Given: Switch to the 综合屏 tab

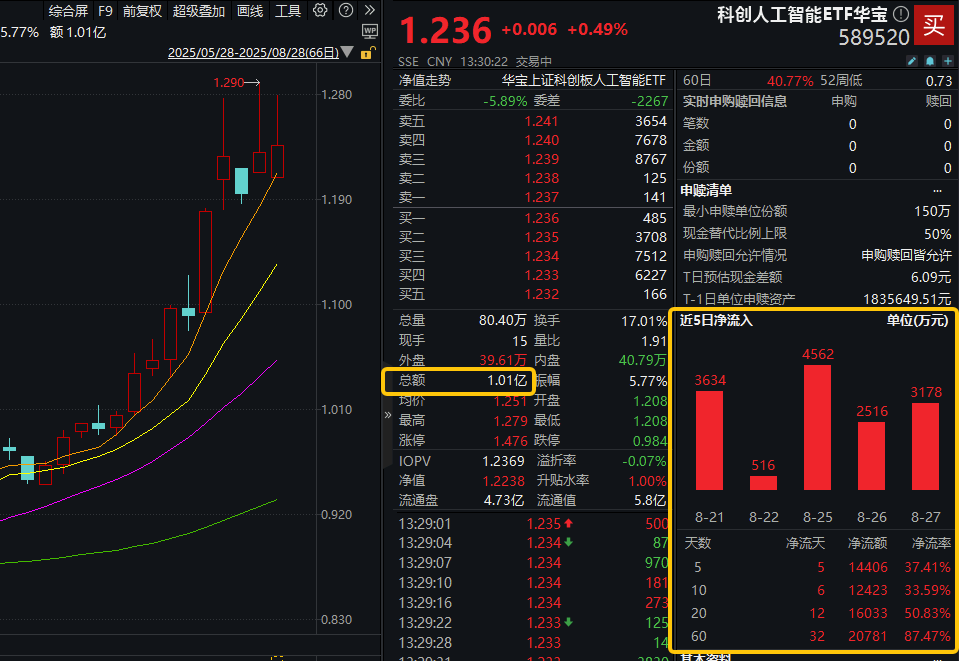Looking at the screenshot, I should pos(67,11).
